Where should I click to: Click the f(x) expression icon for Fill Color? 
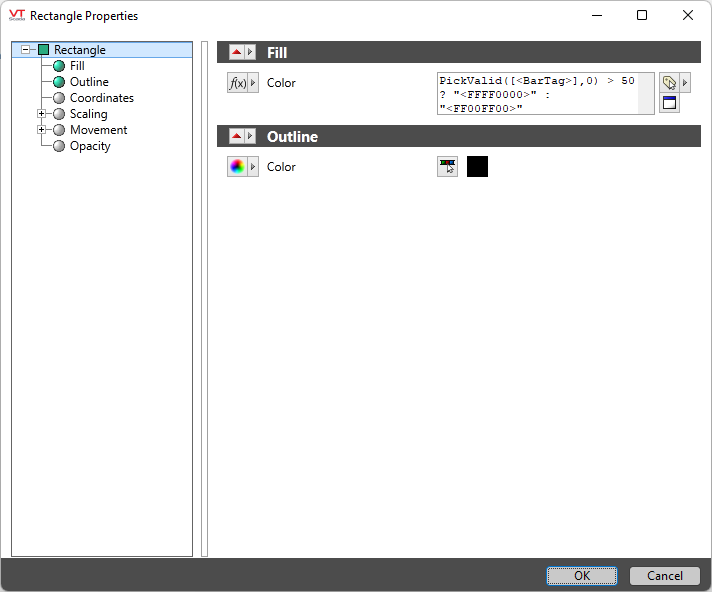[x=237, y=83]
